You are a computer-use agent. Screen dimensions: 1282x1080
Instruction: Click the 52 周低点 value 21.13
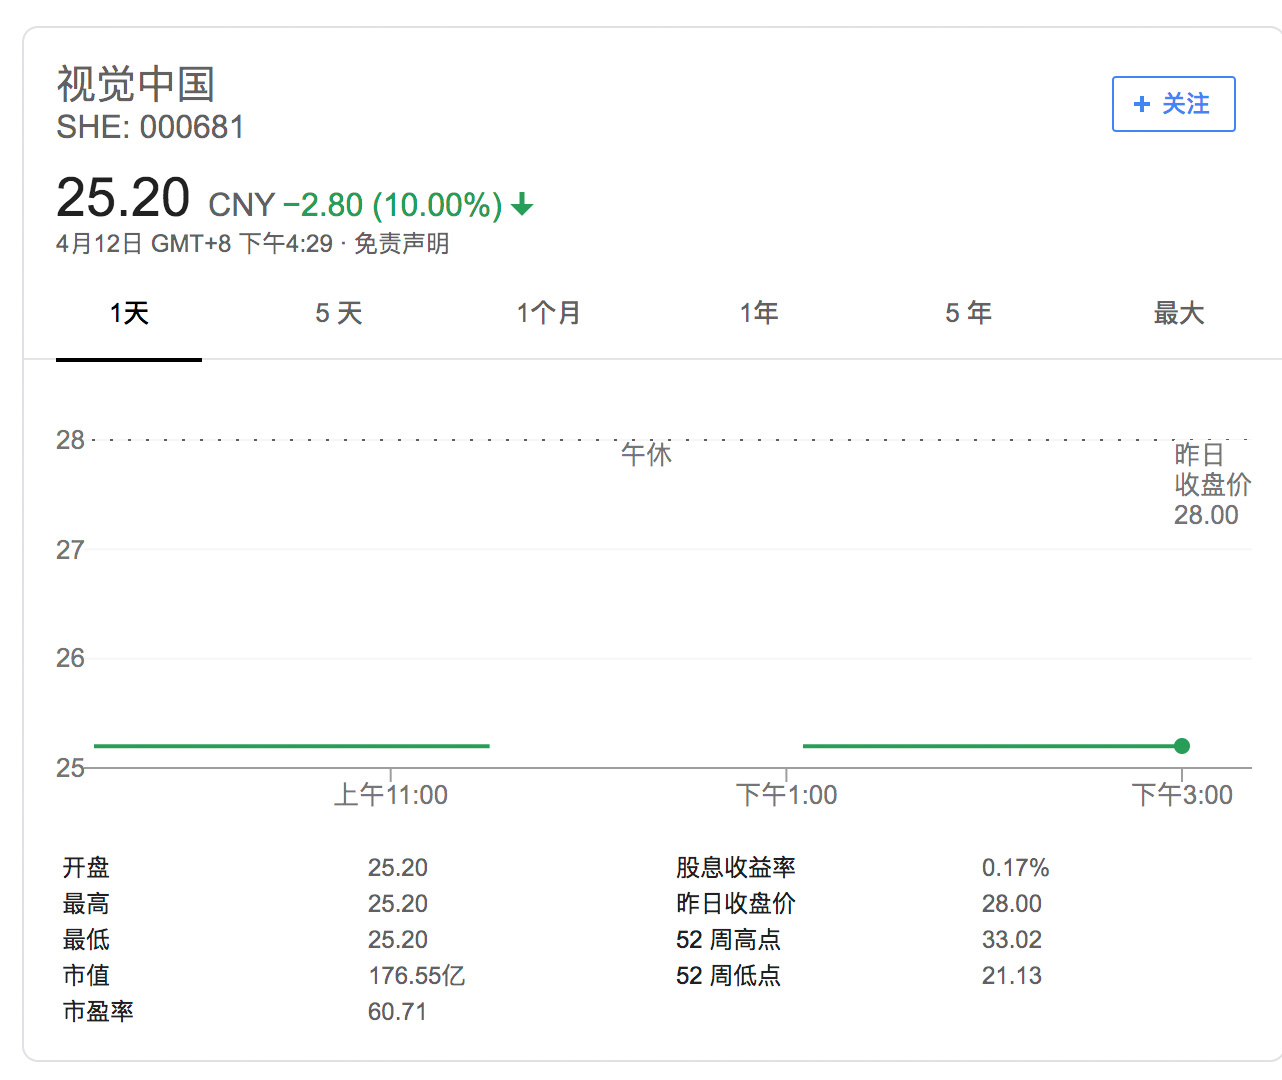[1012, 975]
